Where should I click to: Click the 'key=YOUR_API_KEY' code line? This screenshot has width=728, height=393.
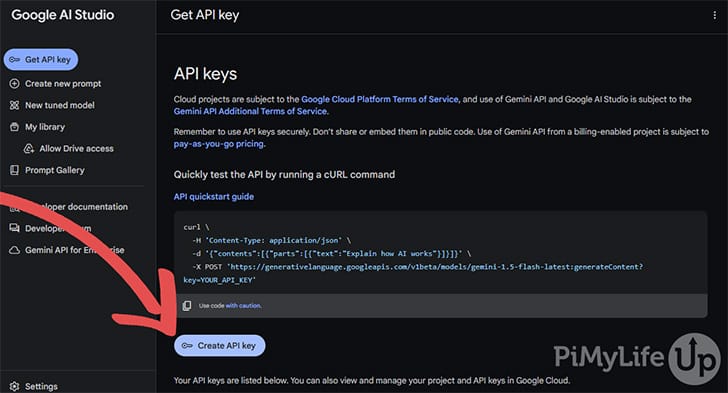click(x=219, y=280)
